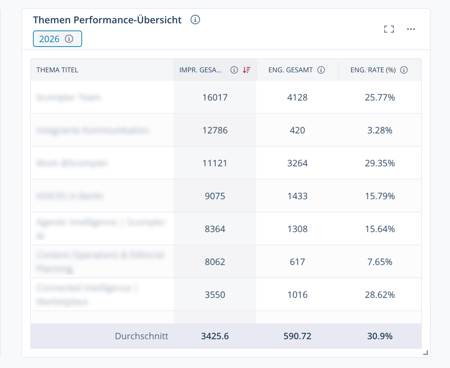Select impressions value 8062
Viewport: 450px width, 368px height.
[x=215, y=262]
